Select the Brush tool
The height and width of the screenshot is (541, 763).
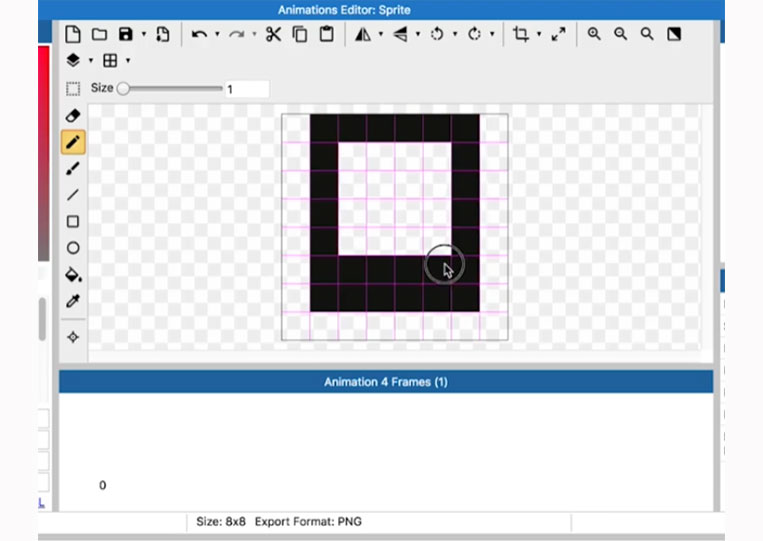(x=73, y=168)
